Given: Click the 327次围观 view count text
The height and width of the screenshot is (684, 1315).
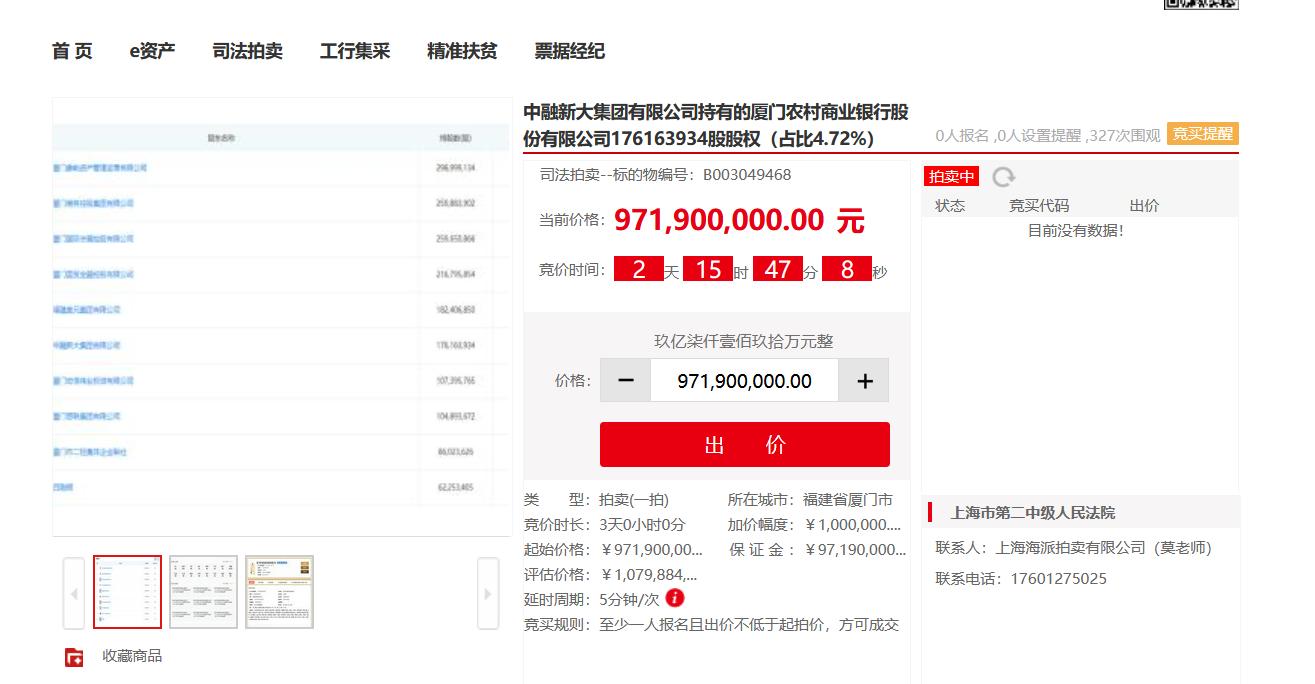Looking at the screenshot, I should [x=1123, y=135].
